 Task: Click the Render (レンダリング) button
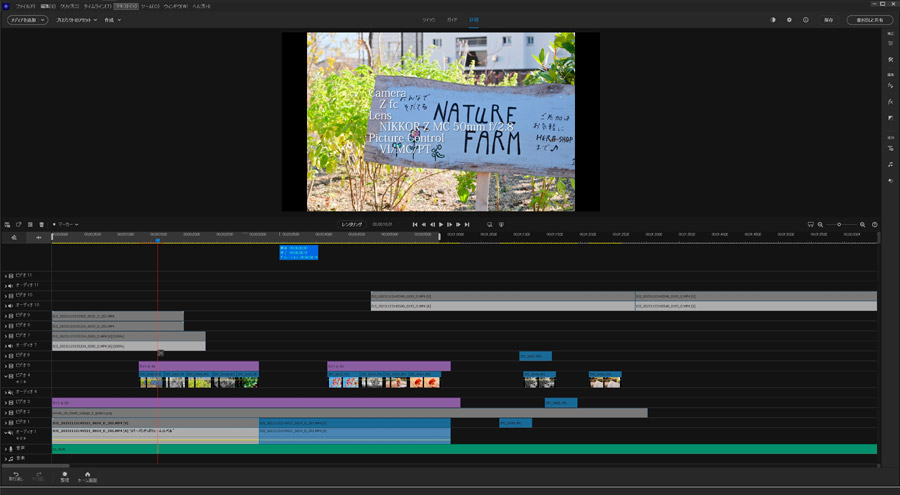(x=352, y=225)
